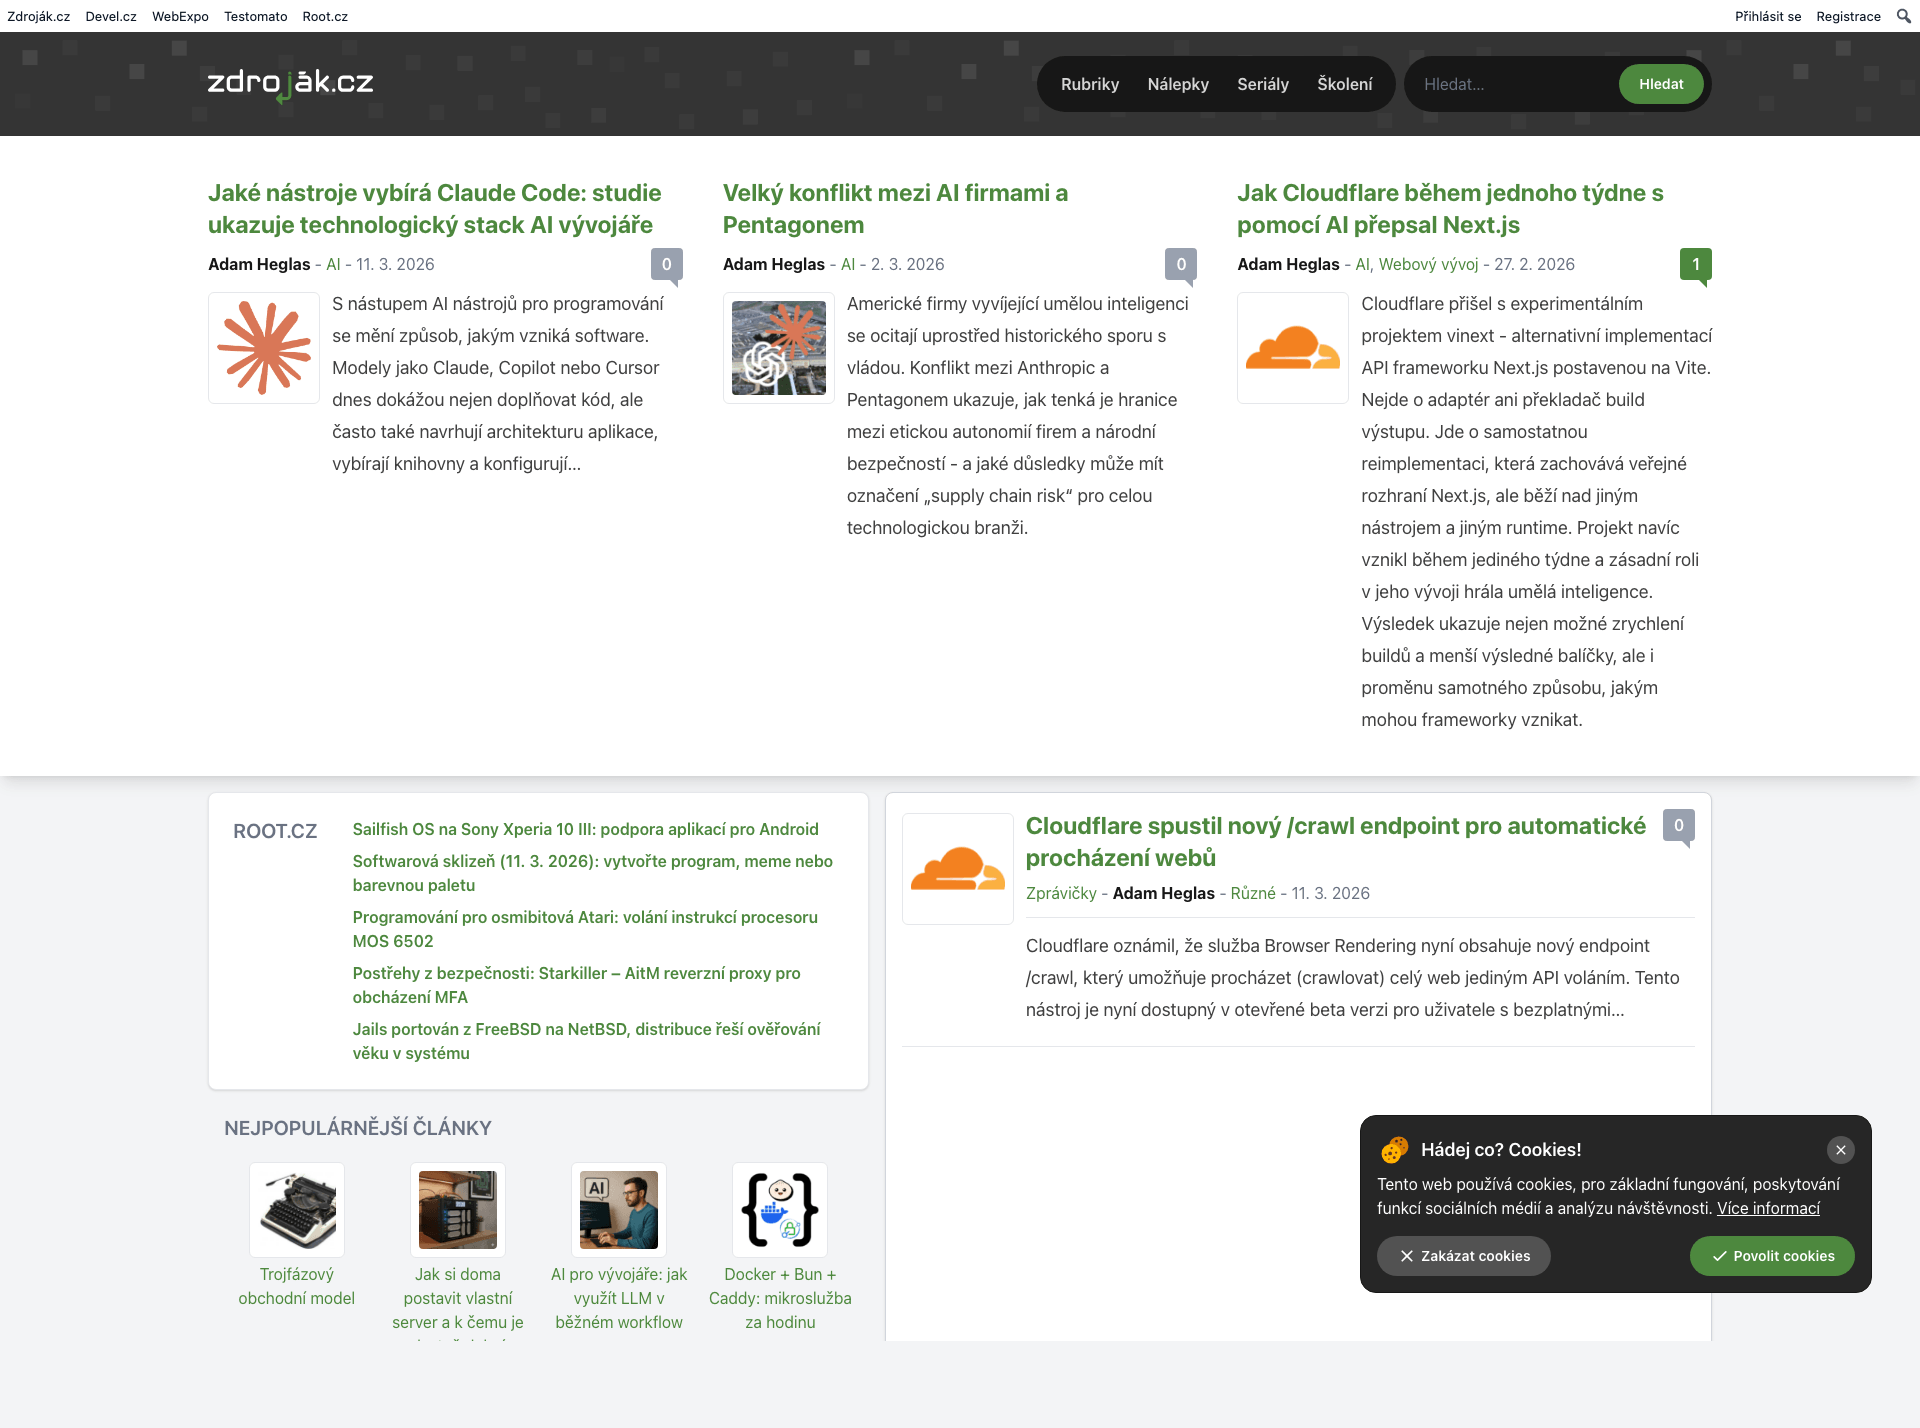1920x1428 pixels.
Task: Open Nálepky from the navigation
Action: 1177,84
